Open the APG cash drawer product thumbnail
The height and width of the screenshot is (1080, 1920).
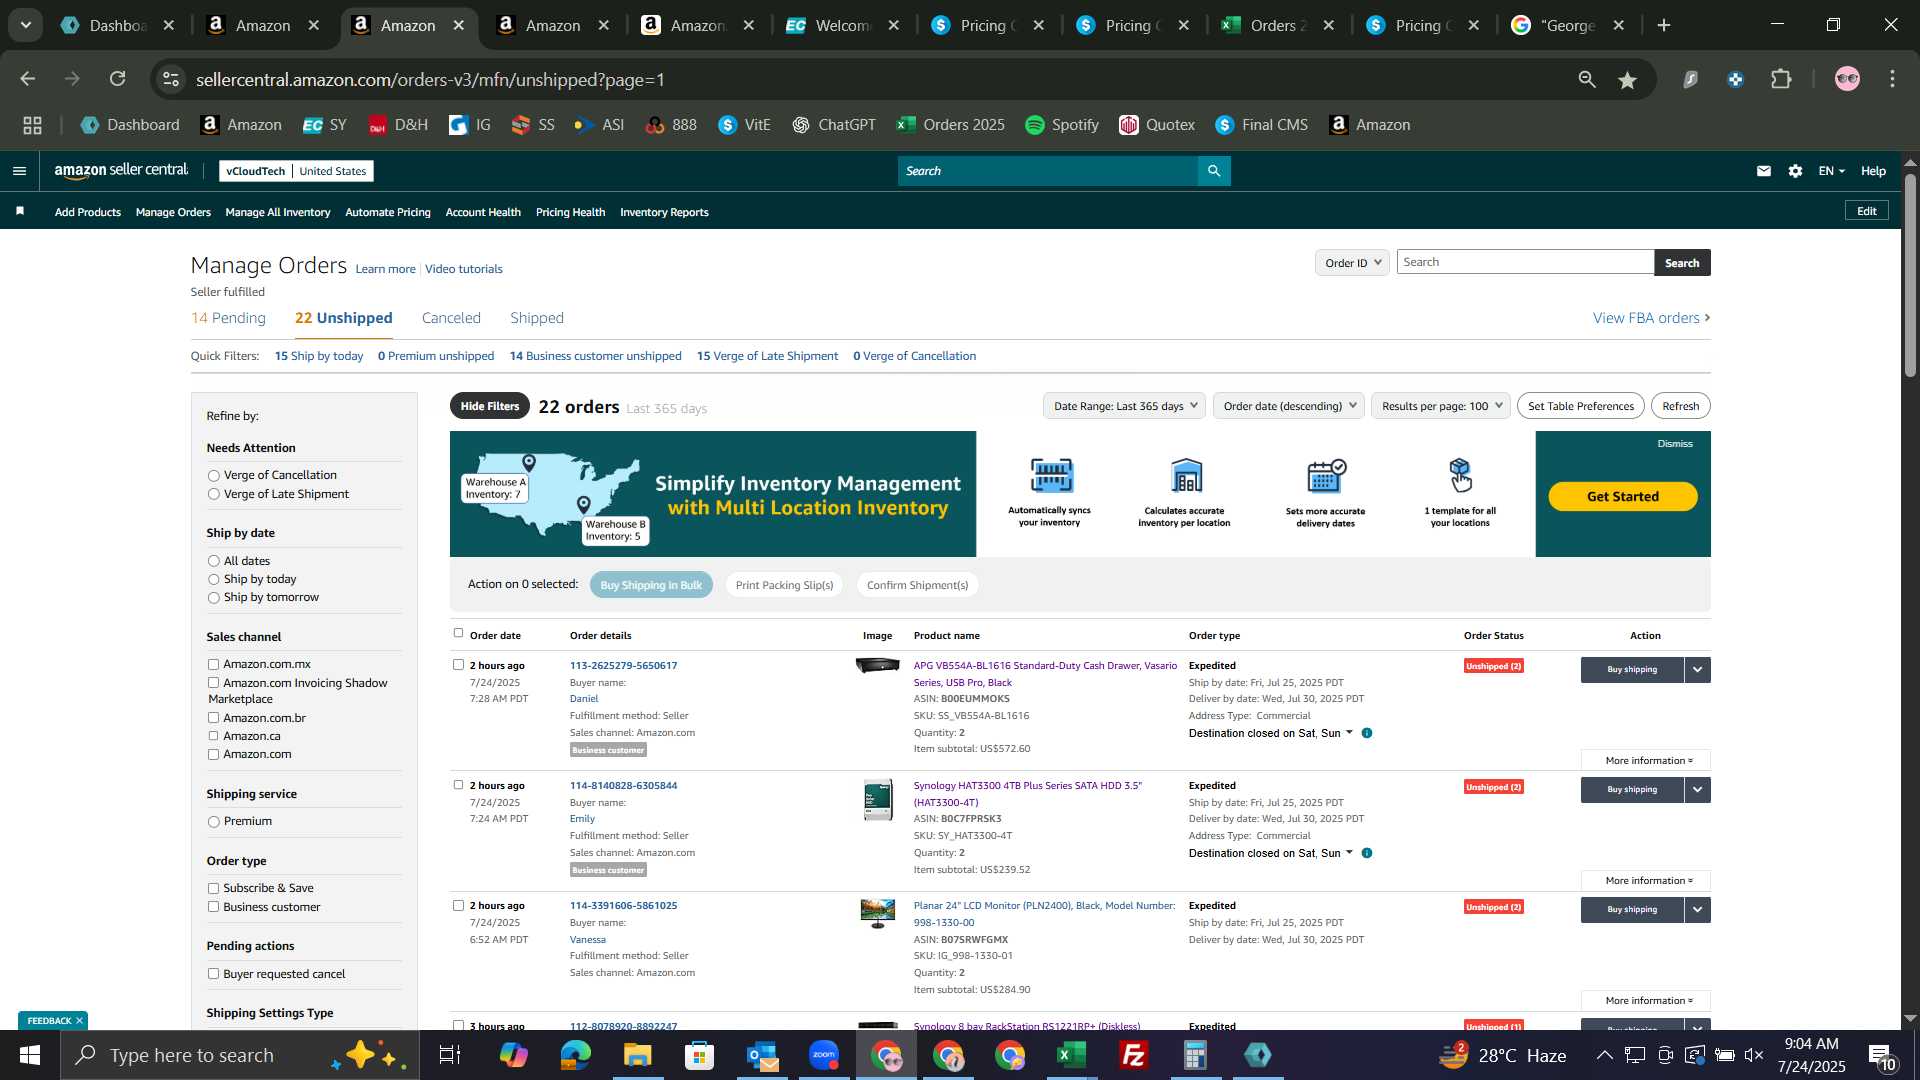[877, 665]
